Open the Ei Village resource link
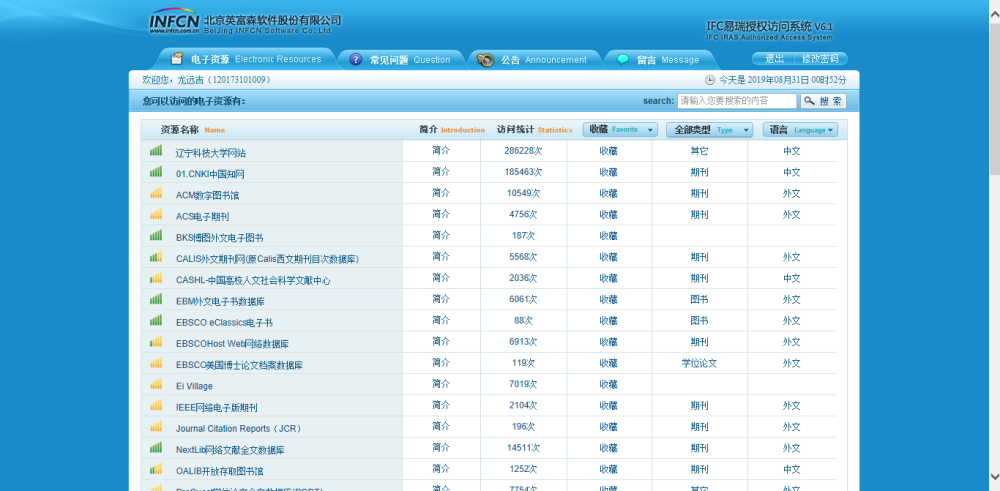Screen dimensions: 1000x491 195,386
